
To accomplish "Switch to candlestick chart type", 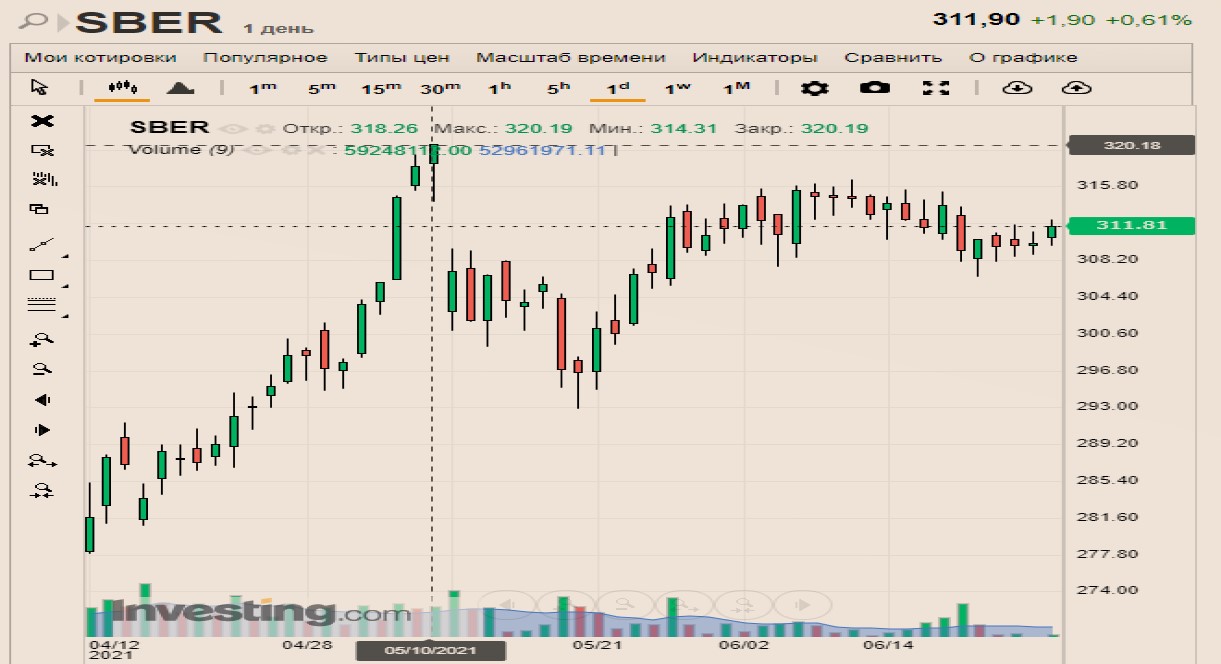I will [x=122, y=87].
